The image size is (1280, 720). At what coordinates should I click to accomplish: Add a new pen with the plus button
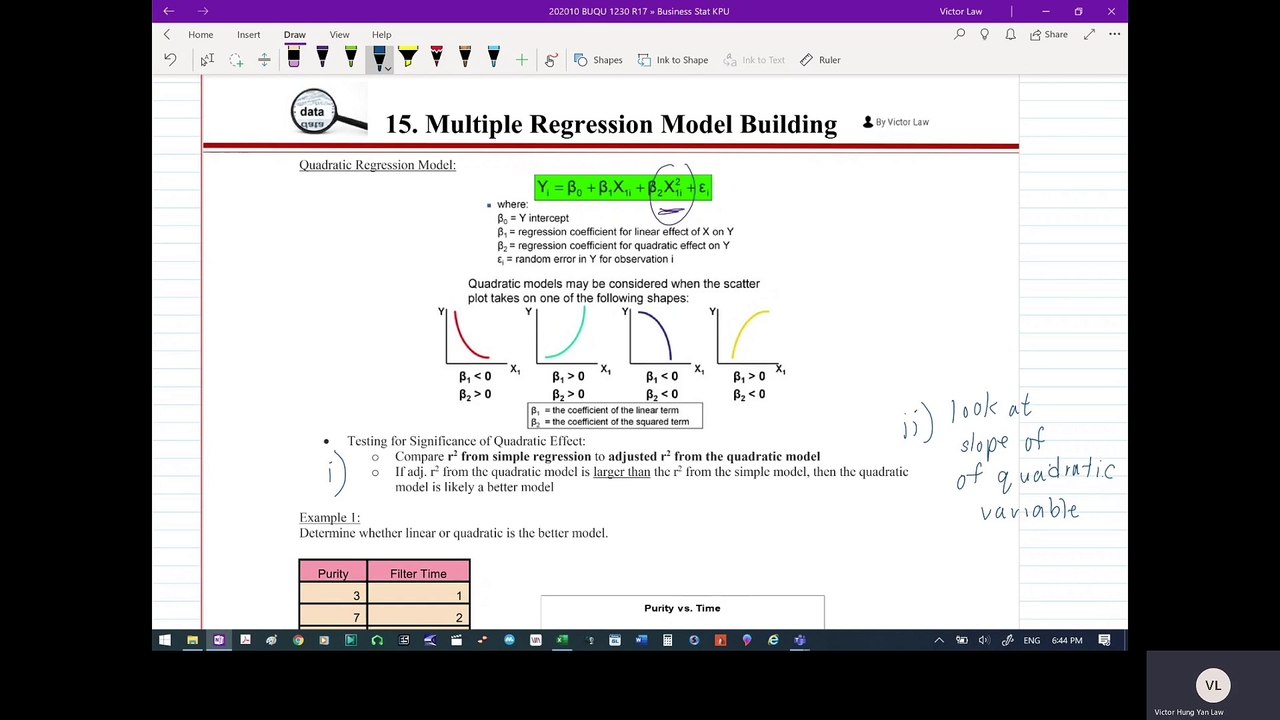pyautogui.click(x=521, y=60)
